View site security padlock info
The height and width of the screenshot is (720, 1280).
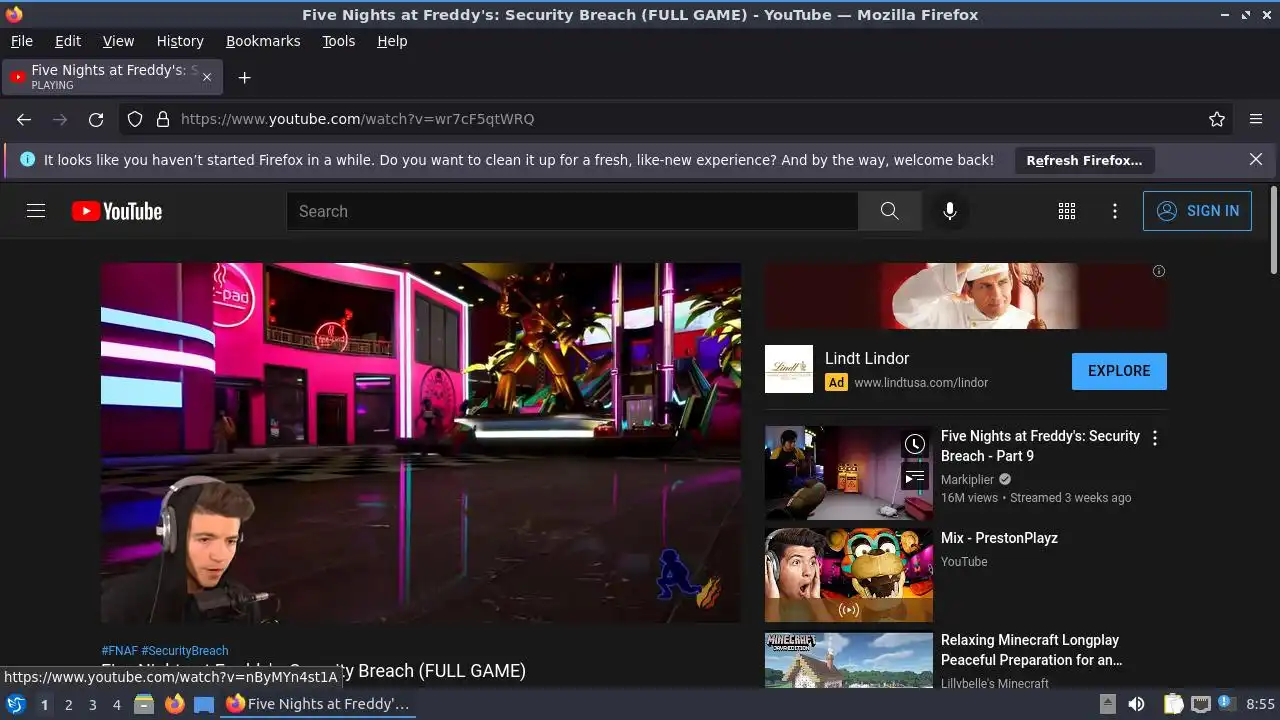[163, 119]
